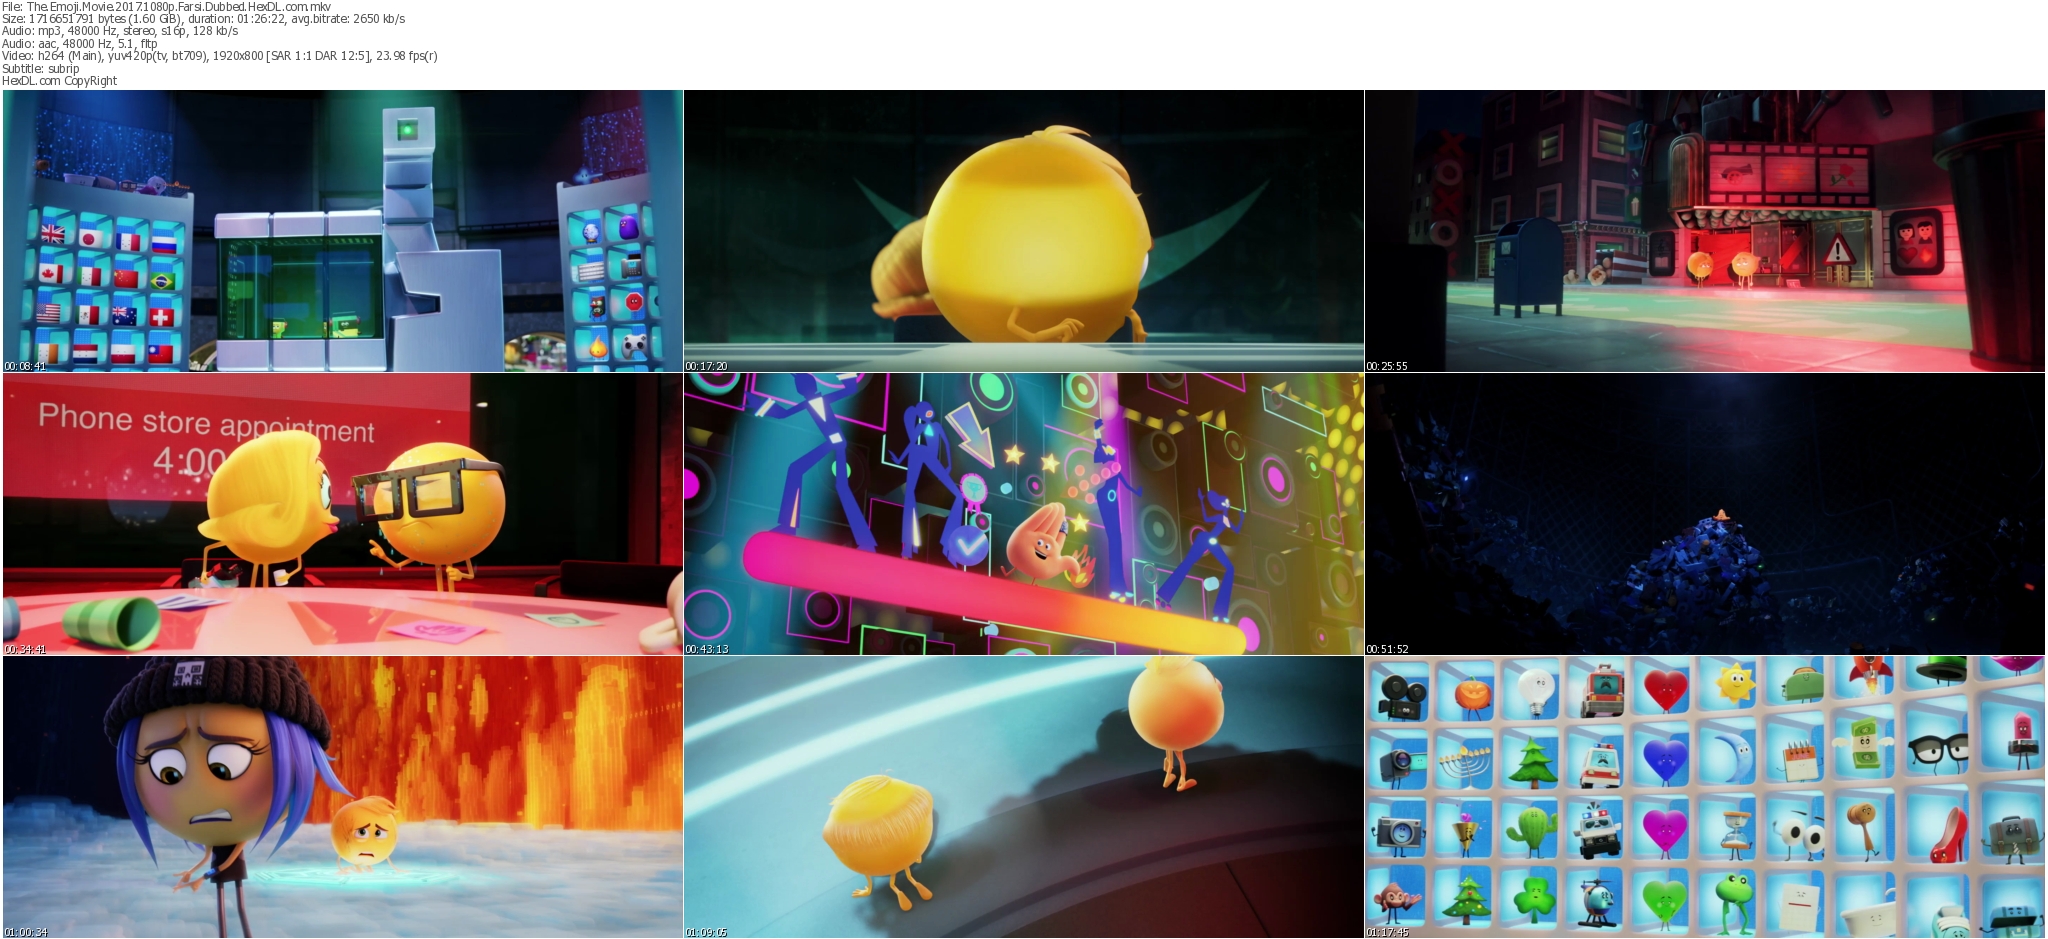
Task: Click the smiling sun emoji
Action: pyautogui.click(x=1735, y=685)
